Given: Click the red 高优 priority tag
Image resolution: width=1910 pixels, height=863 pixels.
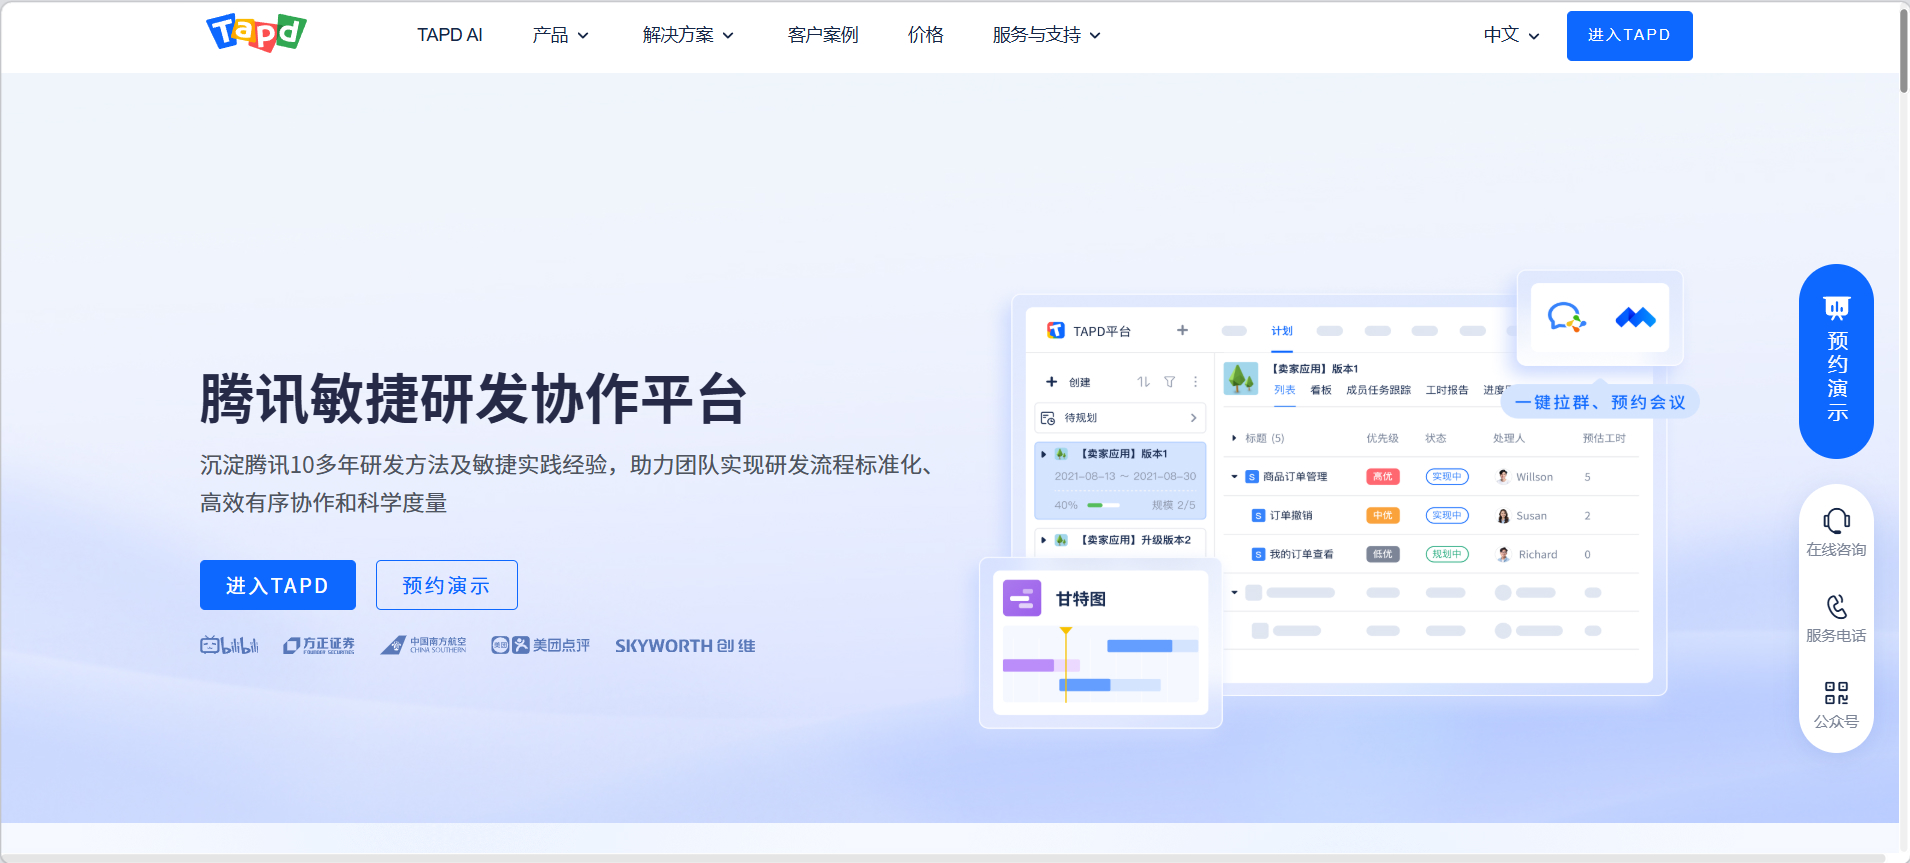Looking at the screenshot, I should tap(1383, 477).
